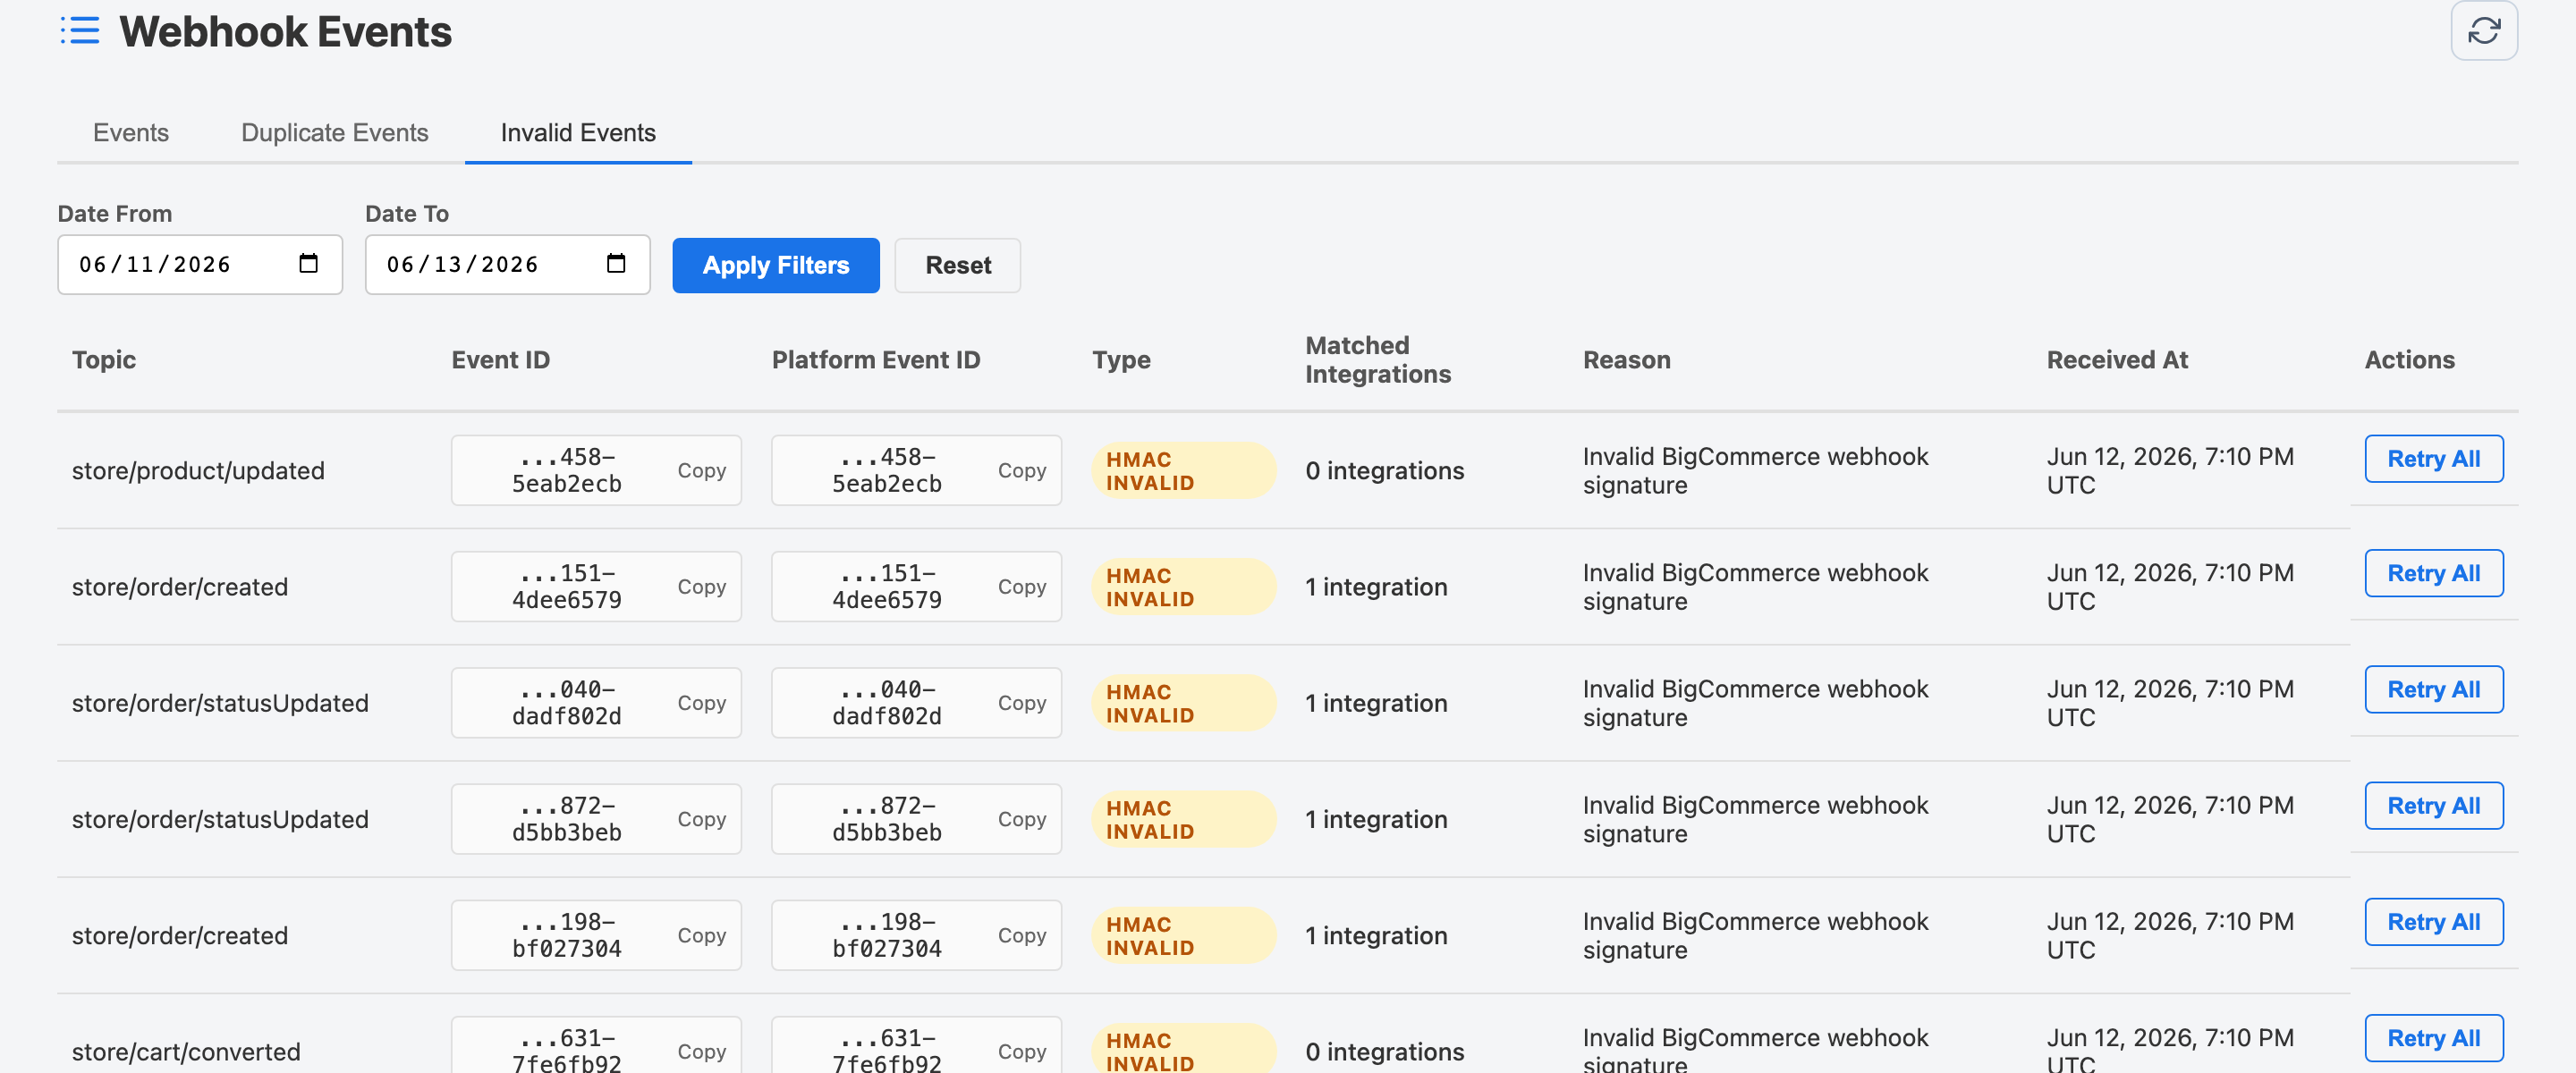Click HMAC INVALID badge in 198-bf027304 row

(1183, 935)
